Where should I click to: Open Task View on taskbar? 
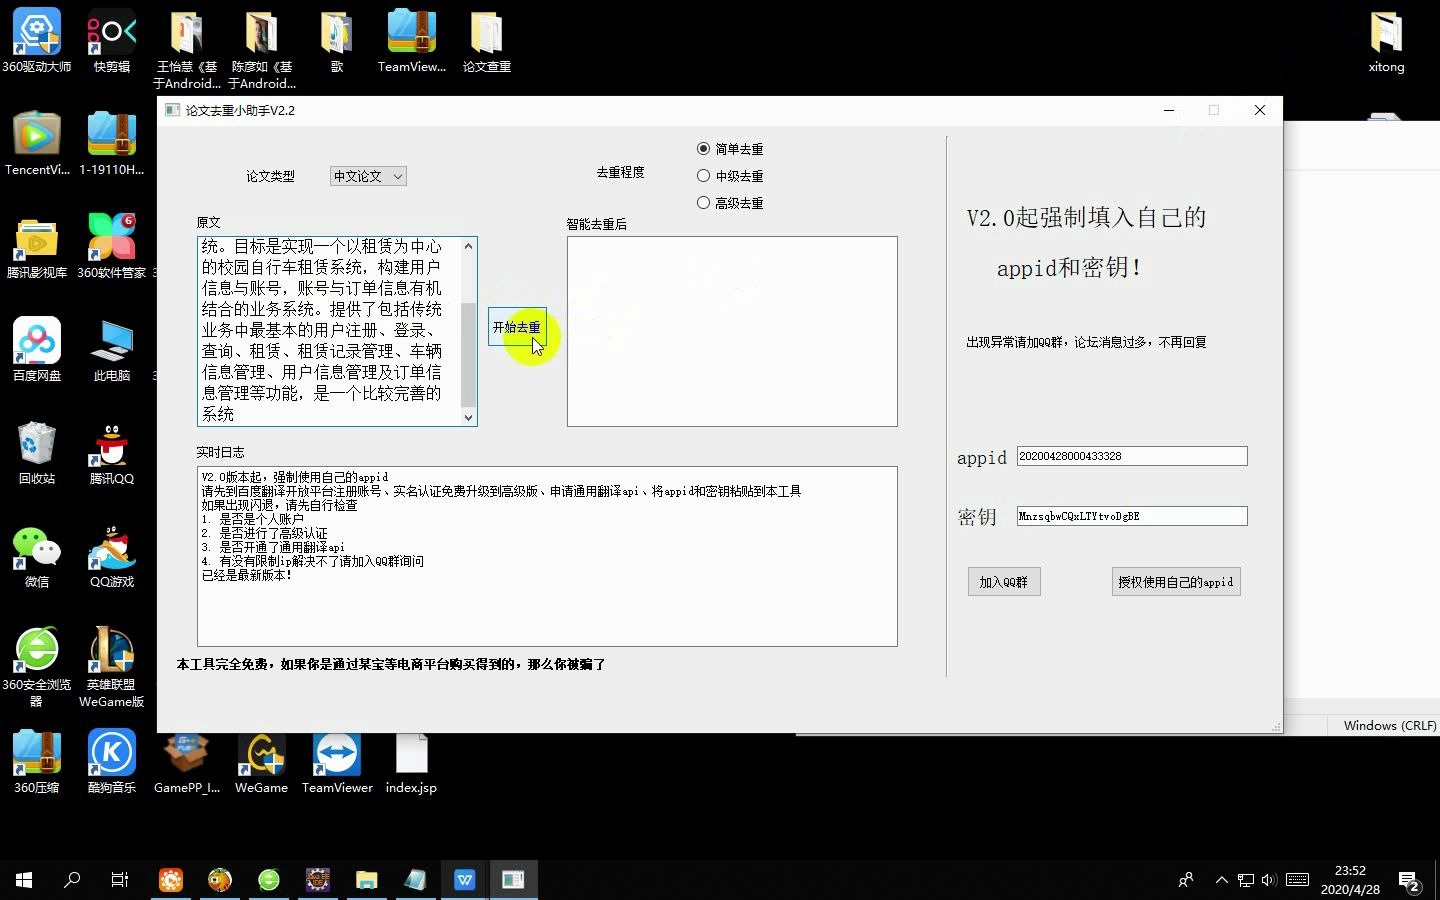point(120,880)
